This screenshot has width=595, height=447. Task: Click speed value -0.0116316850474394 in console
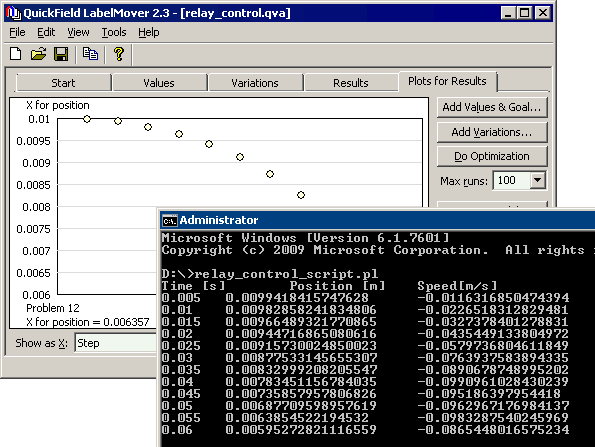point(493,298)
